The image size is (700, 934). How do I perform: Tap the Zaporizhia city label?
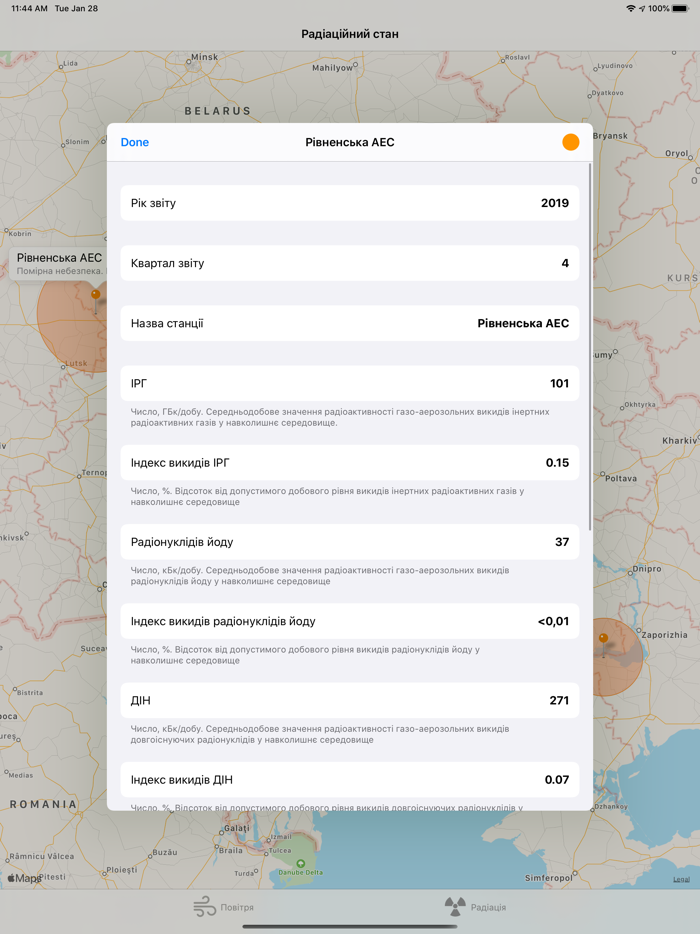tap(664, 635)
